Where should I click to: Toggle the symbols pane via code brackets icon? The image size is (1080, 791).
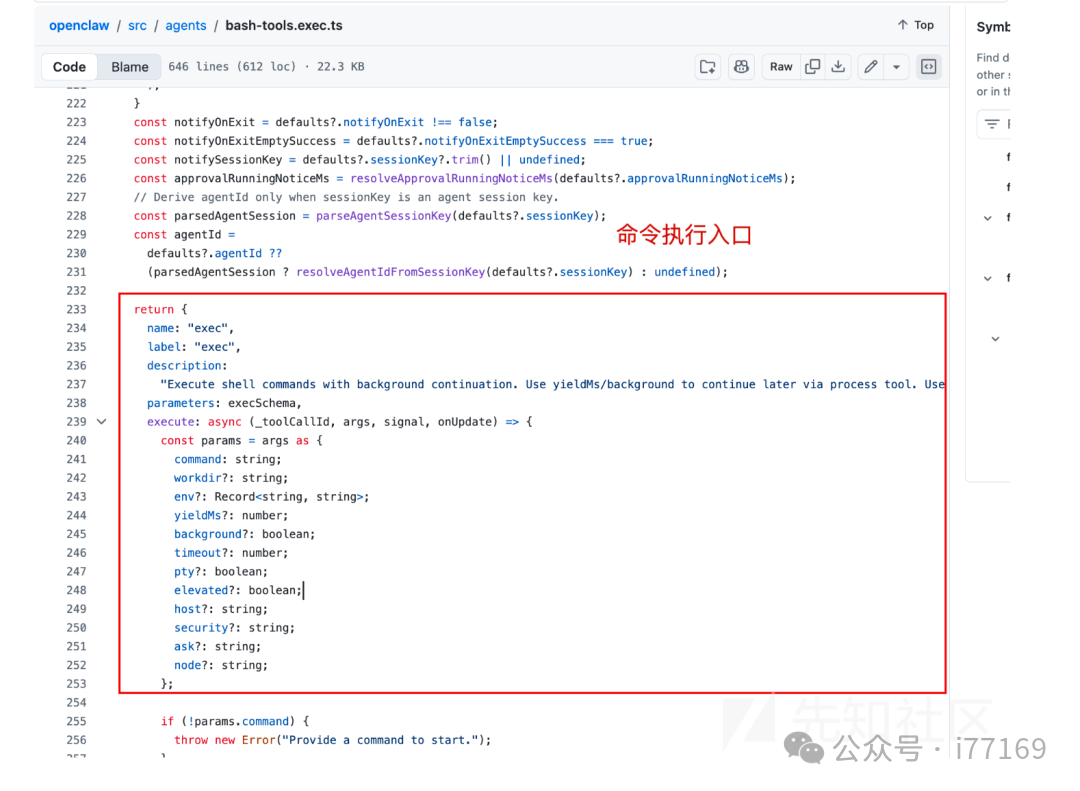click(928, 66)
